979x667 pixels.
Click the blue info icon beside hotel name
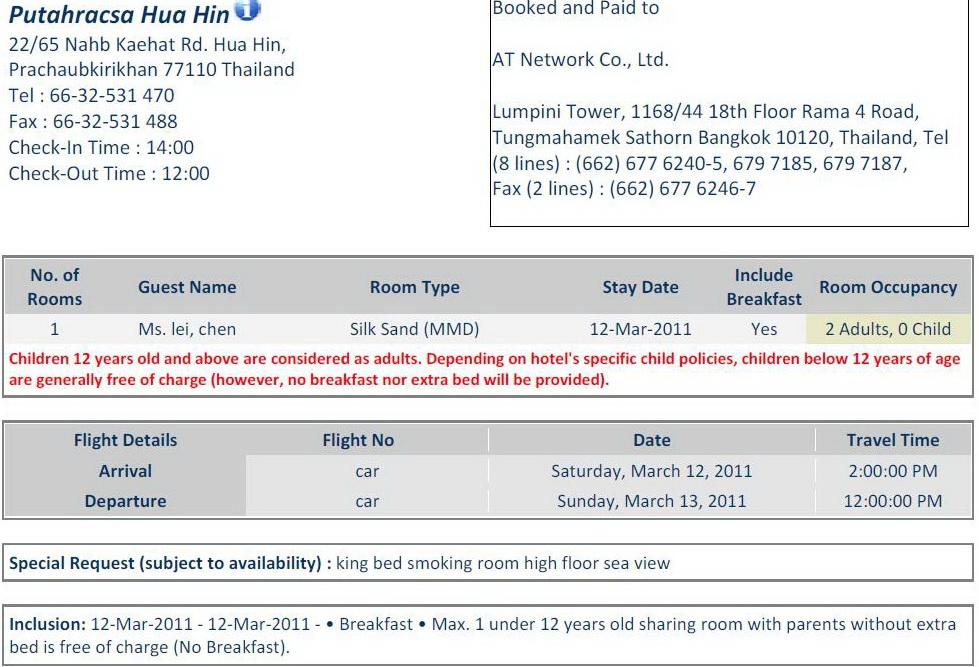coord(247,9)
